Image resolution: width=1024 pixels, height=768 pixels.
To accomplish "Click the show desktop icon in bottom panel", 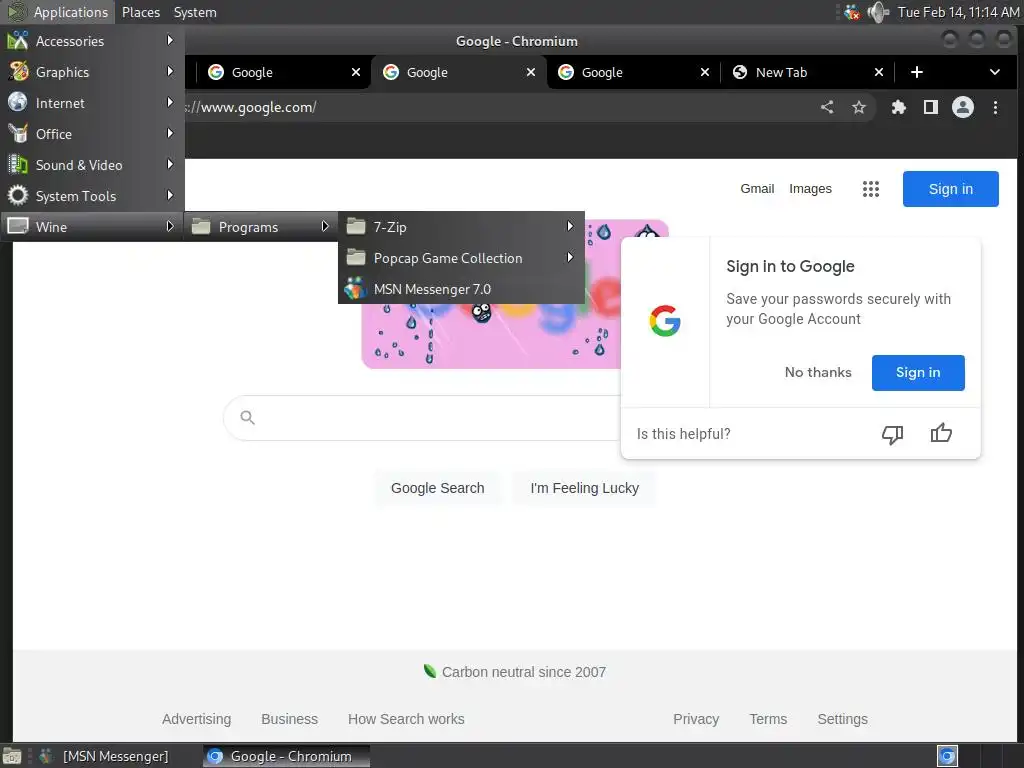I will (12, 756).
